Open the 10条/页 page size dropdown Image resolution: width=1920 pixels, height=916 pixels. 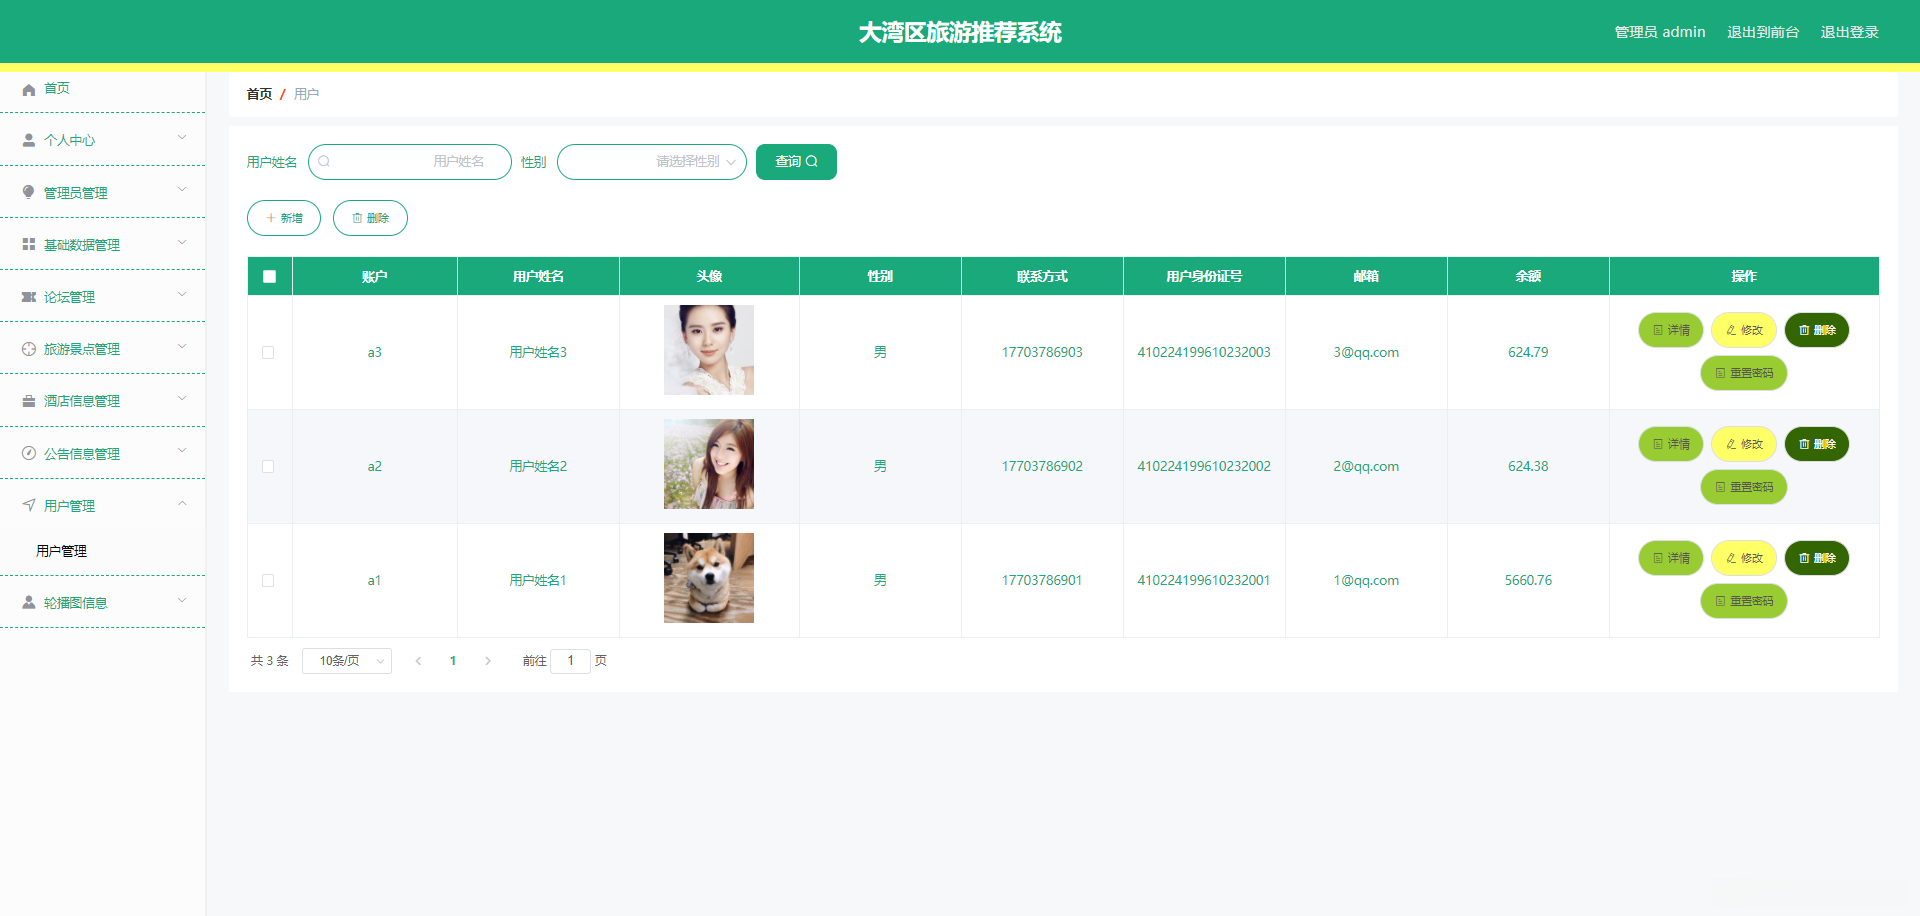[x=347, y=661]
